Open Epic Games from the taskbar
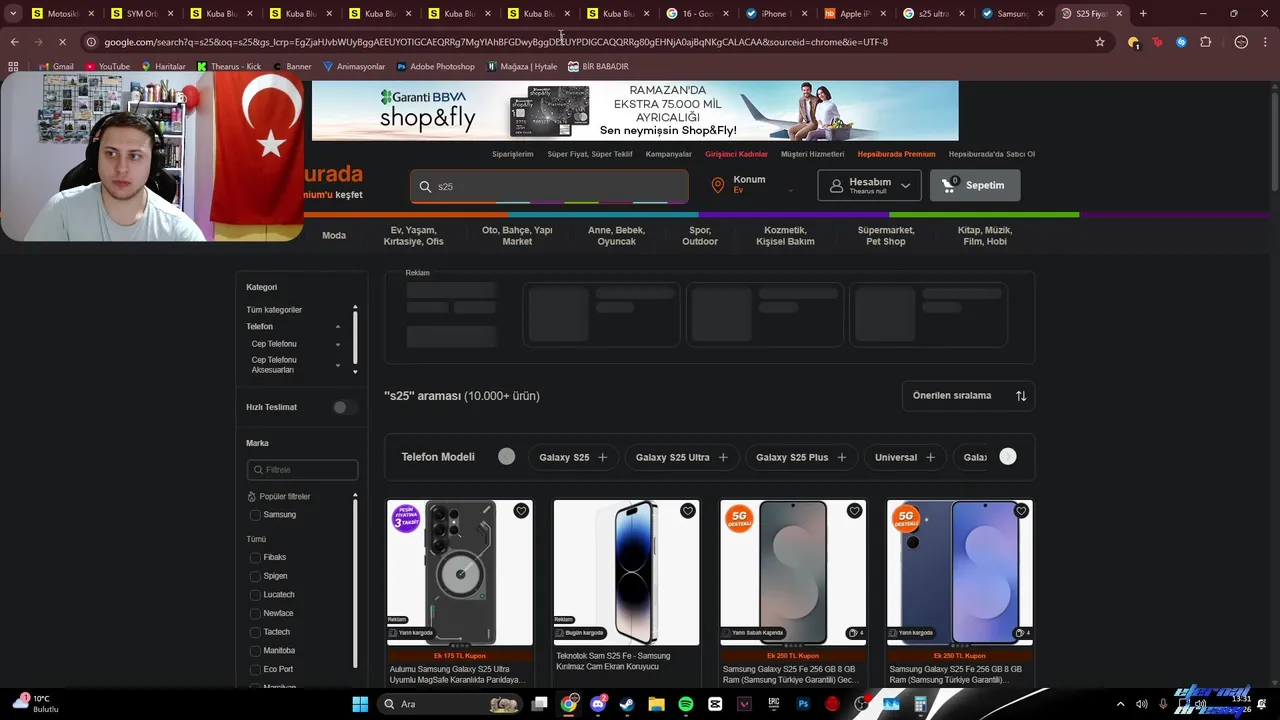 [774, 704]
